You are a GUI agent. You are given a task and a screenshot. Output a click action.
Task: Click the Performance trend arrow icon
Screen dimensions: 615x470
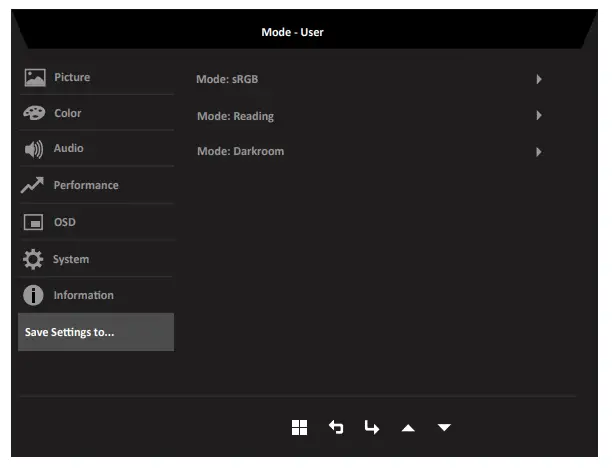pyautogui.click(x=33, y=185)
